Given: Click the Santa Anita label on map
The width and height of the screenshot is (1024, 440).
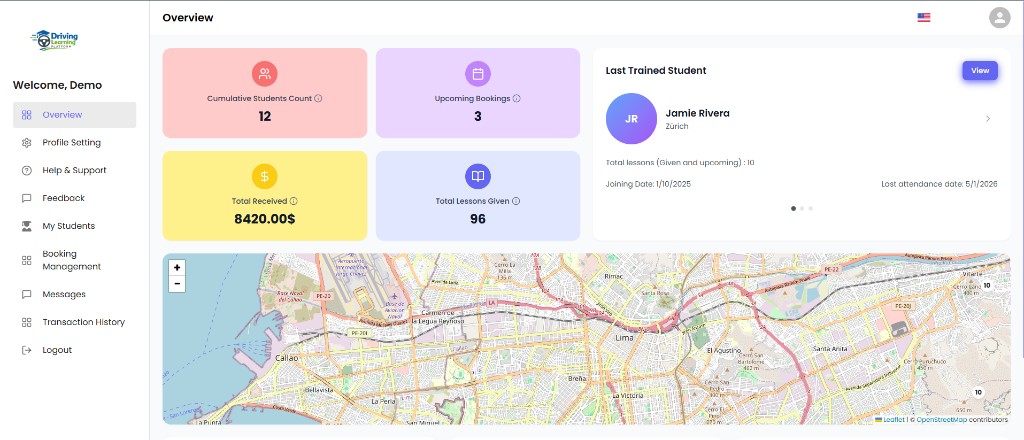Looking at the screenshot, I should click(x=829, y=349).
